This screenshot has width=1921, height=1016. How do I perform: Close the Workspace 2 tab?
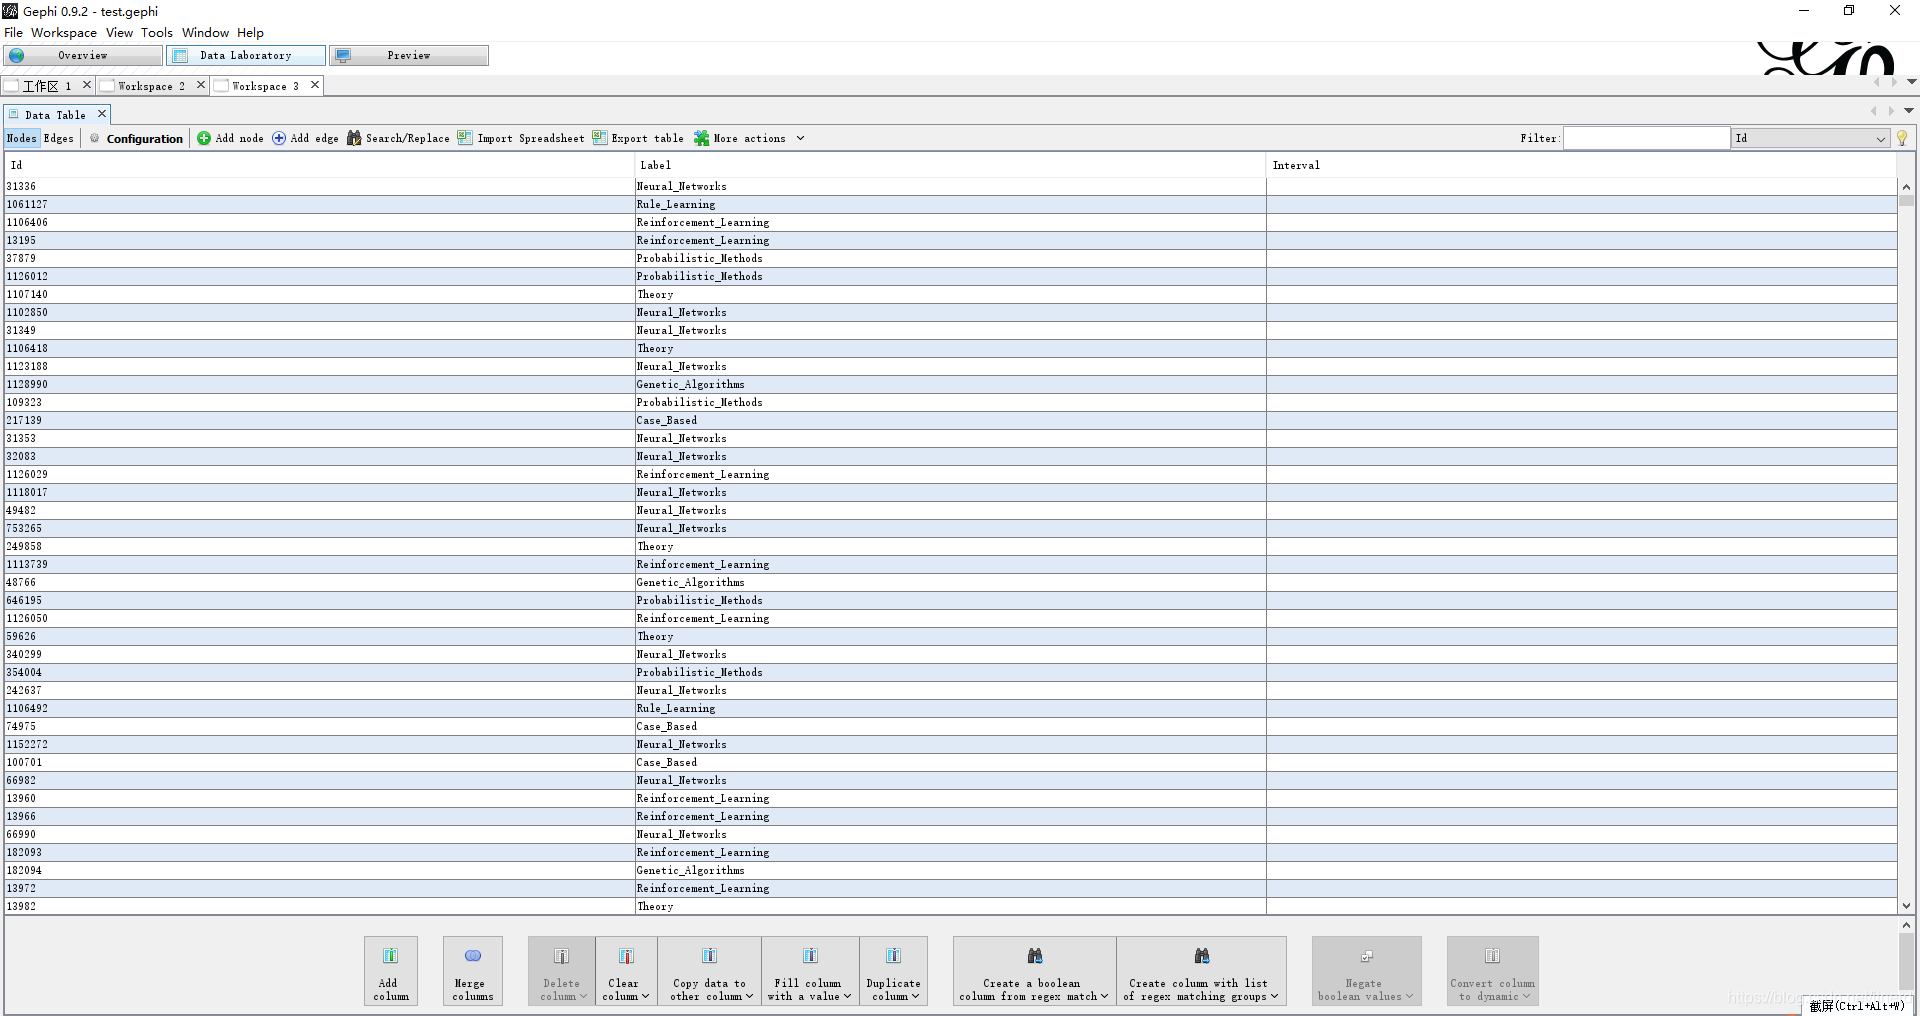coord(201,85)
